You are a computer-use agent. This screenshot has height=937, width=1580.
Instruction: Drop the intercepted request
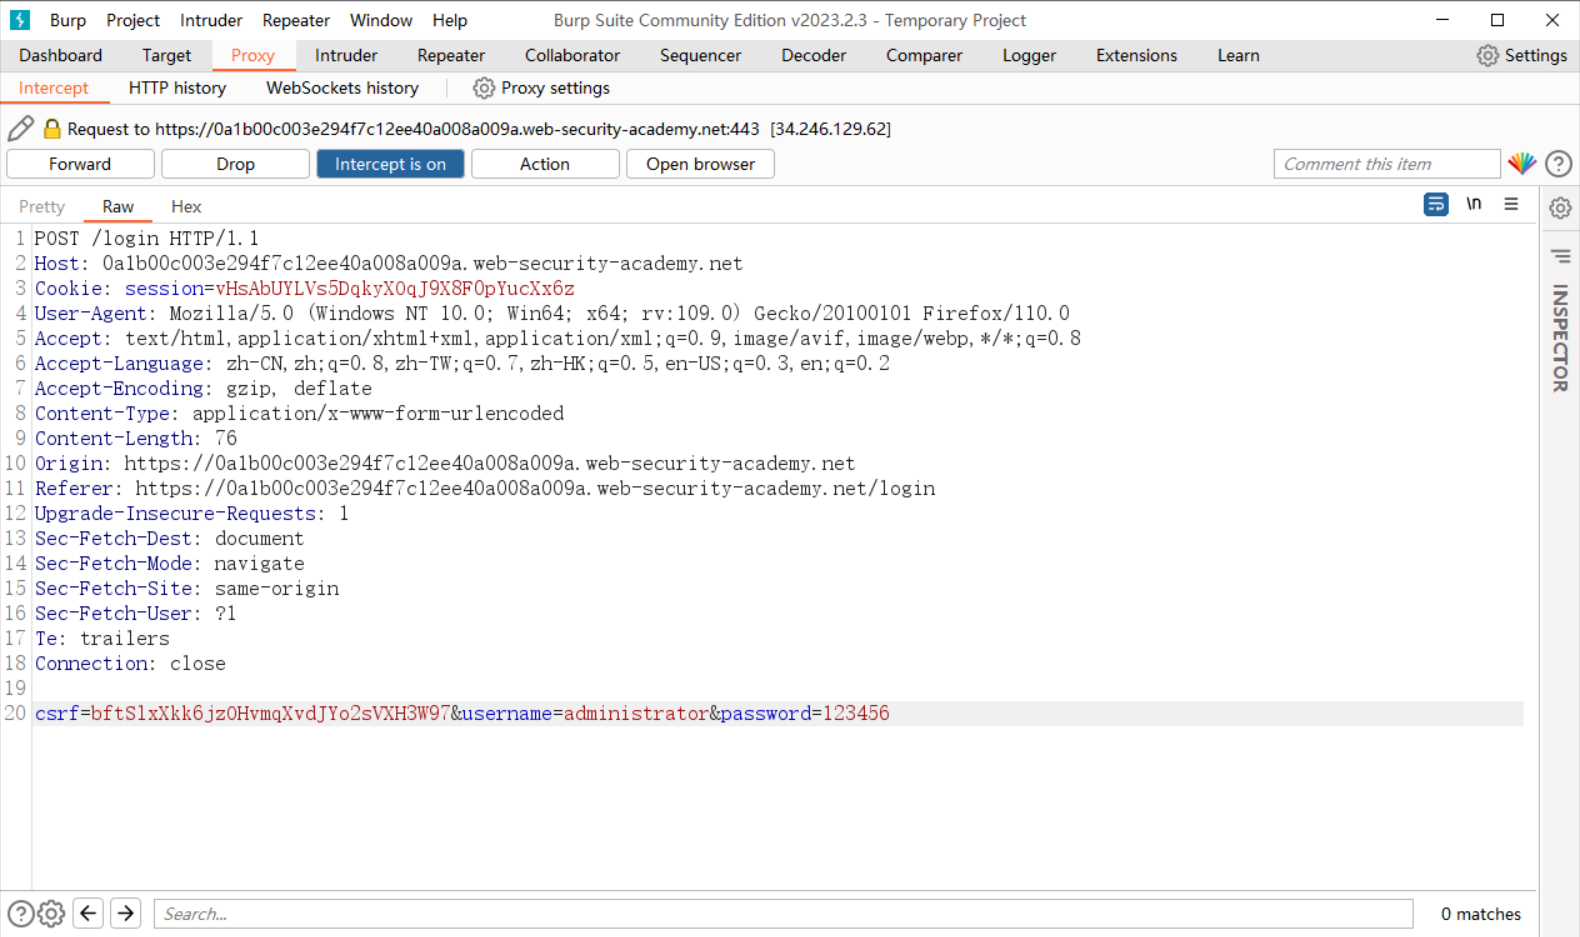coord(235,164)
